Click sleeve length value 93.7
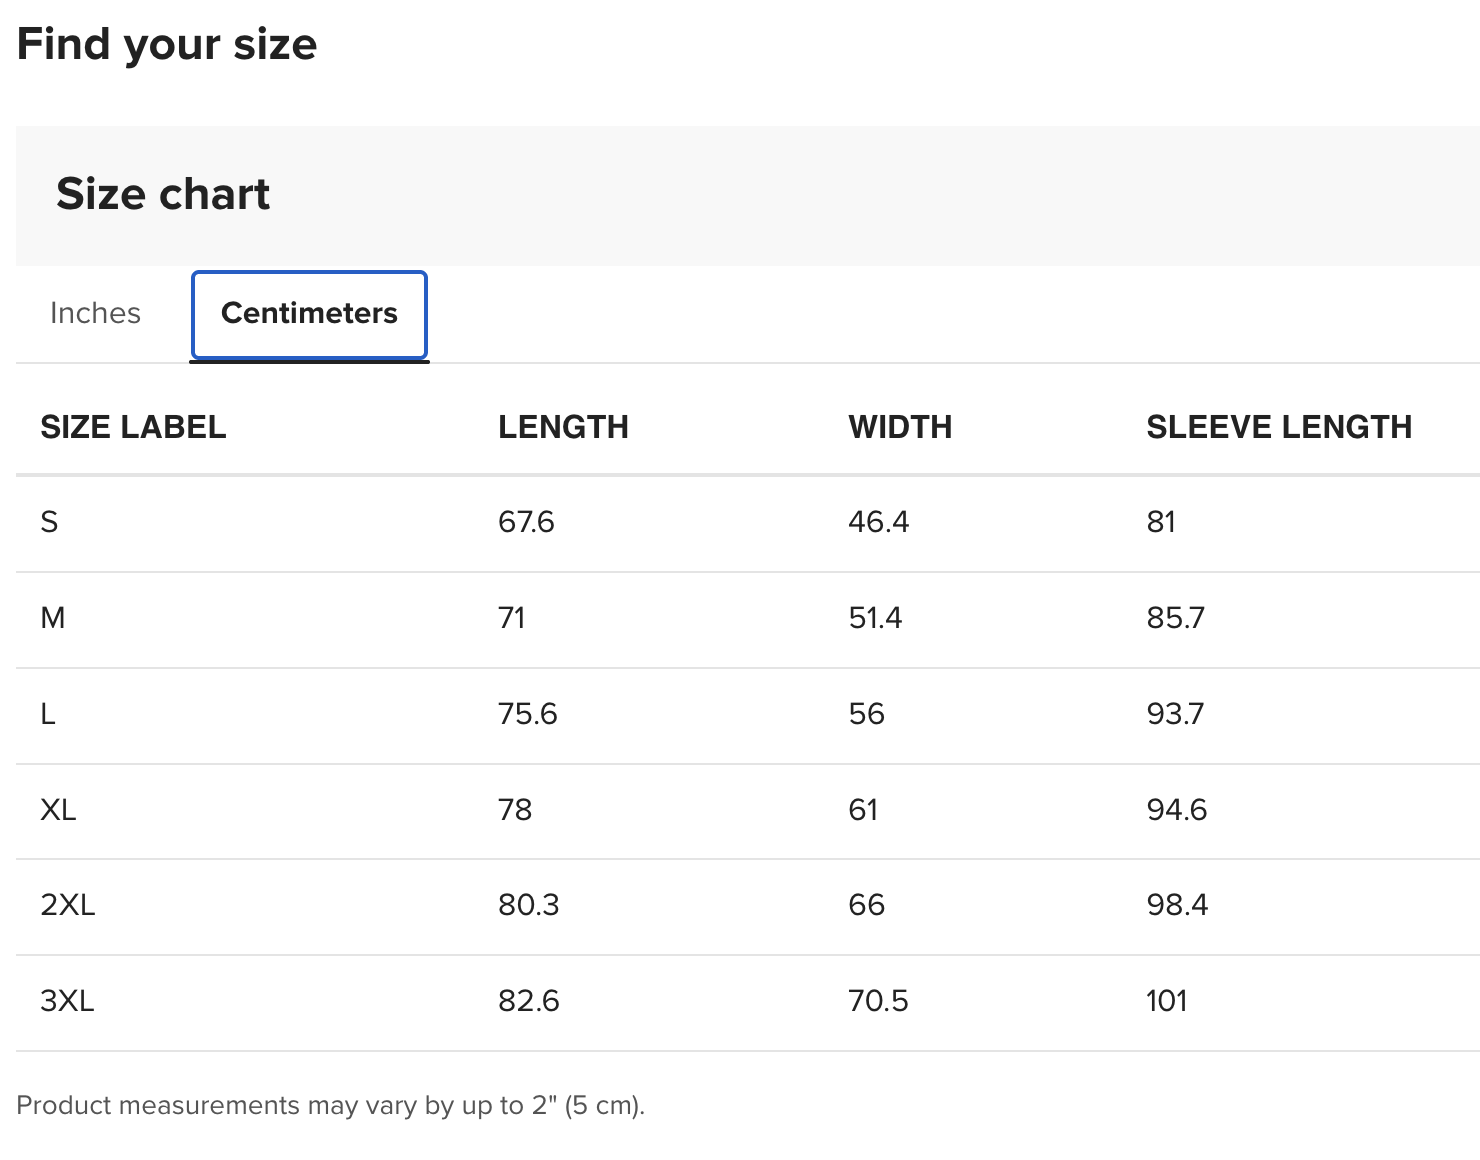This screenshot has height=1160, width=1480. [x=1175, y=714]
